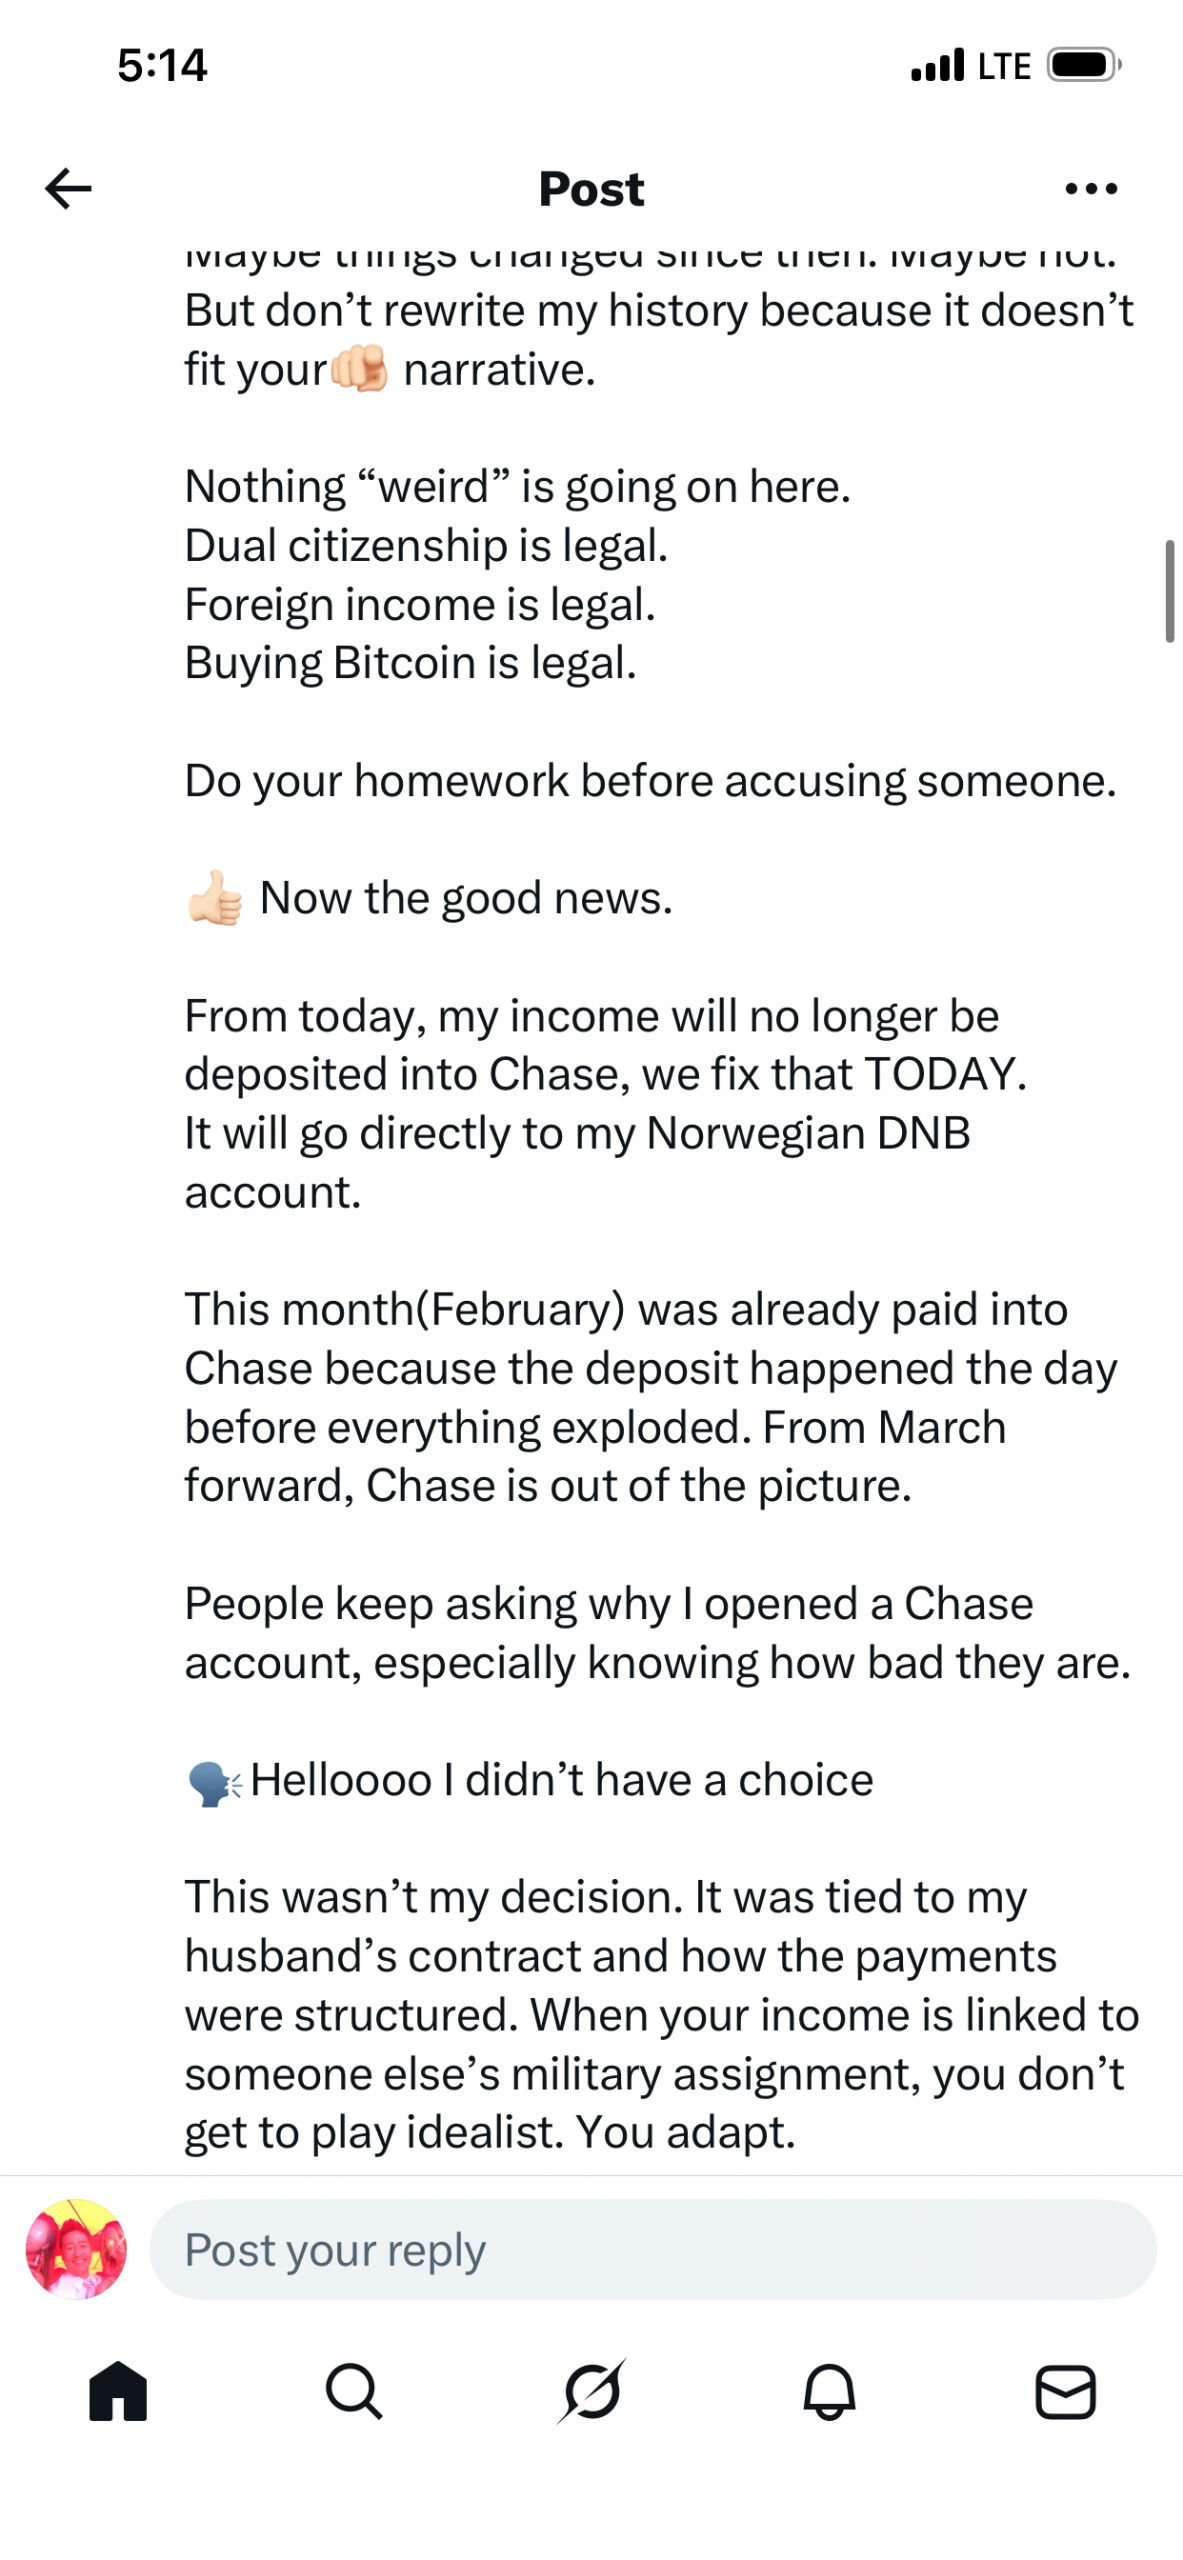Tap 'Do your homework before accusing someone.' text
The height and width of the screenshot is (2560, 1183).
[650, 781]
